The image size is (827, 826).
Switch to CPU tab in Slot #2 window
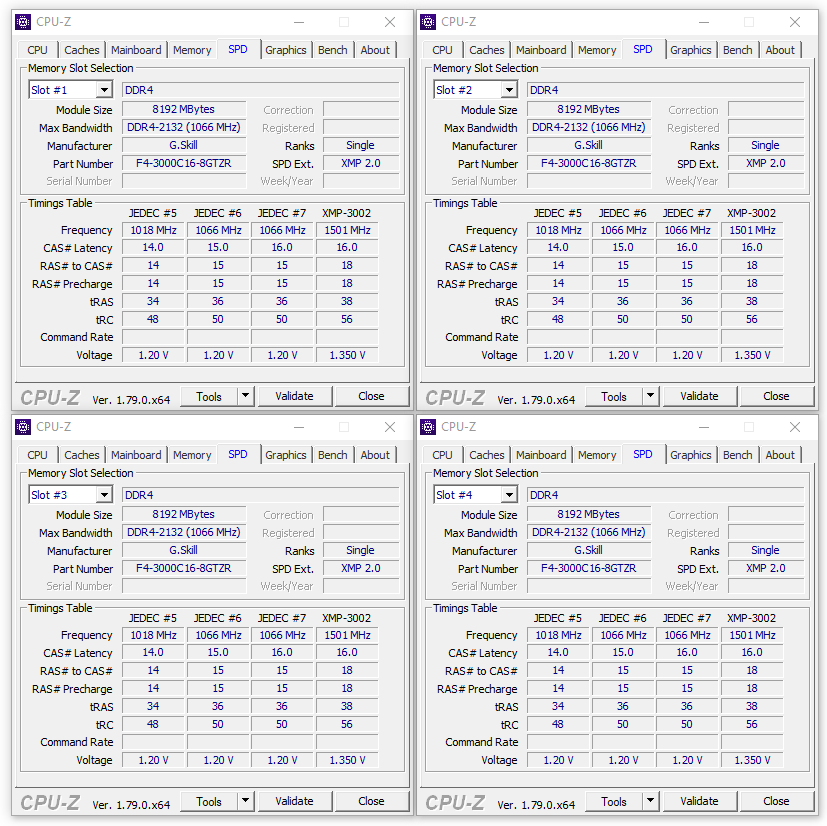tap(443, 50)
